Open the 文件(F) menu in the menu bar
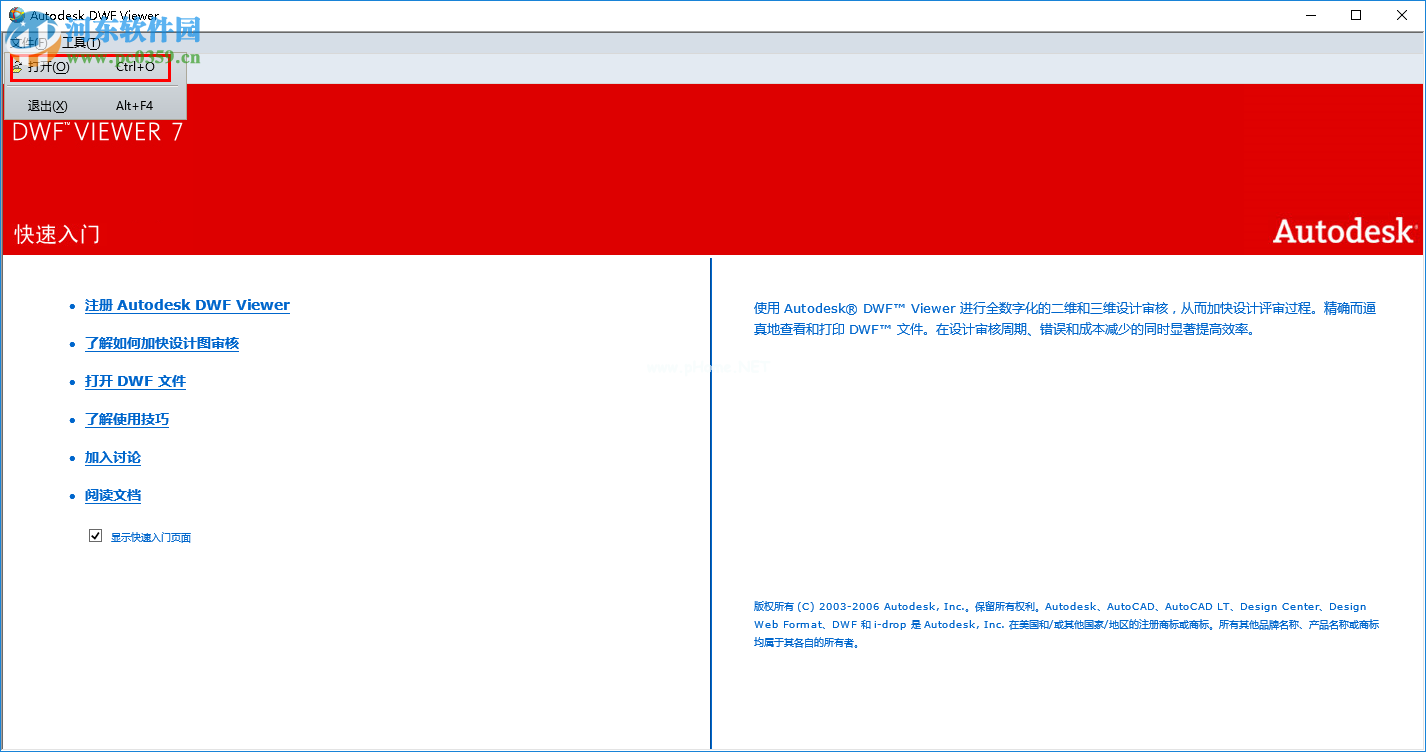Image resolution: width=1426 pixels, height=752 pixels. (29, 43)
